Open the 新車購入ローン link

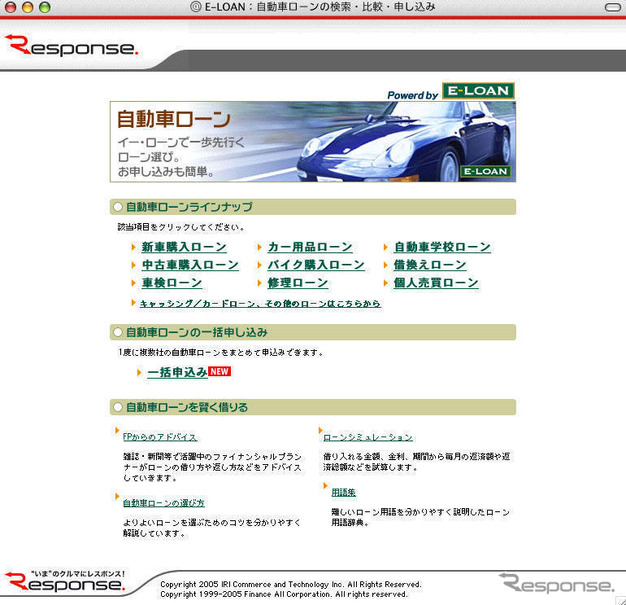pyautogui.click(x=183, y=247)
